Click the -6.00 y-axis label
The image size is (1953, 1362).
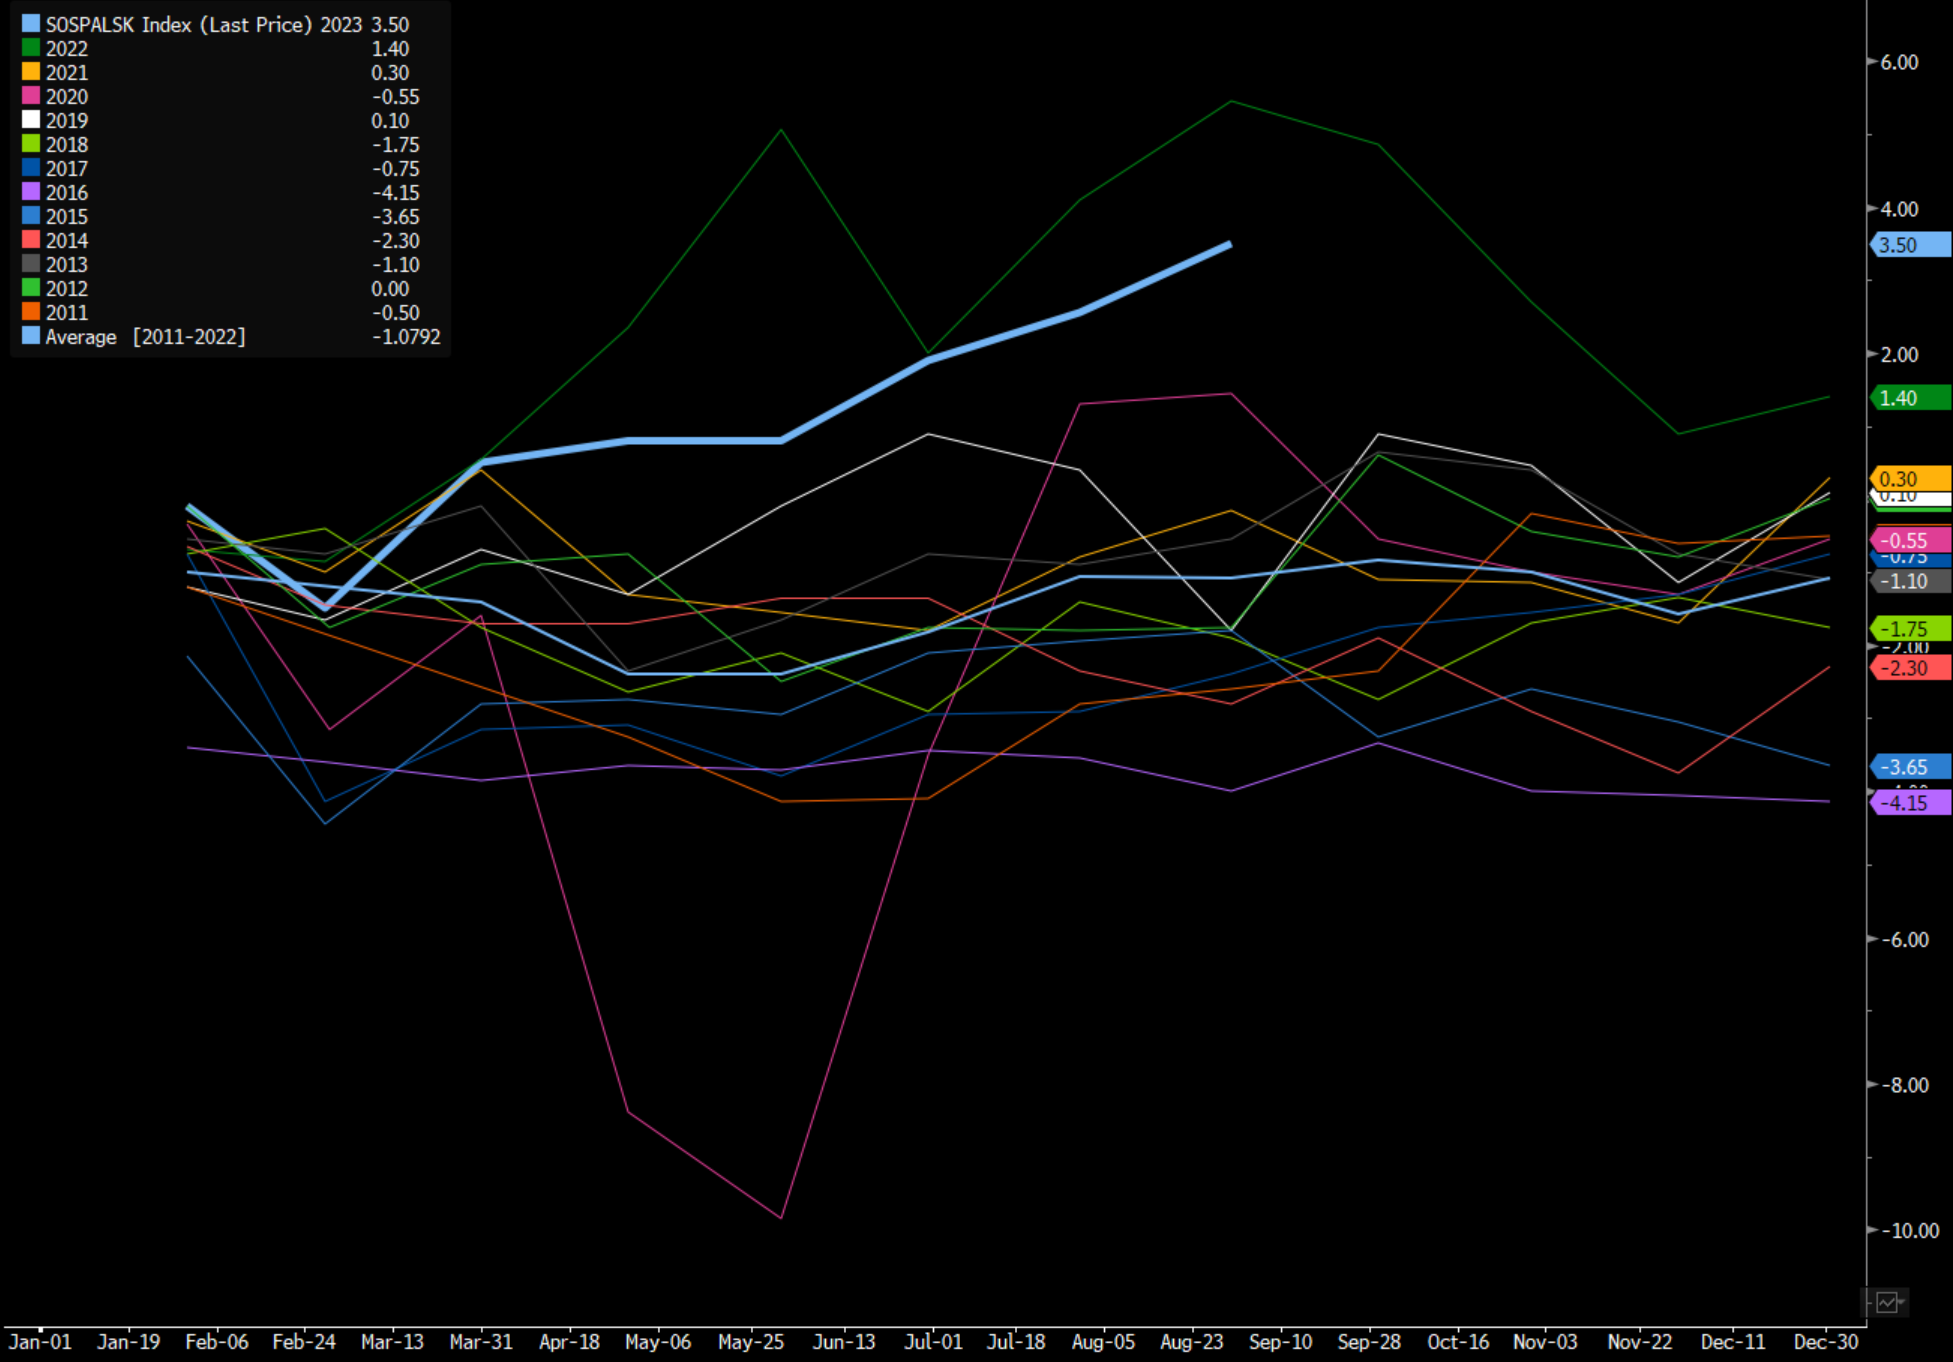coord(1904,940)
